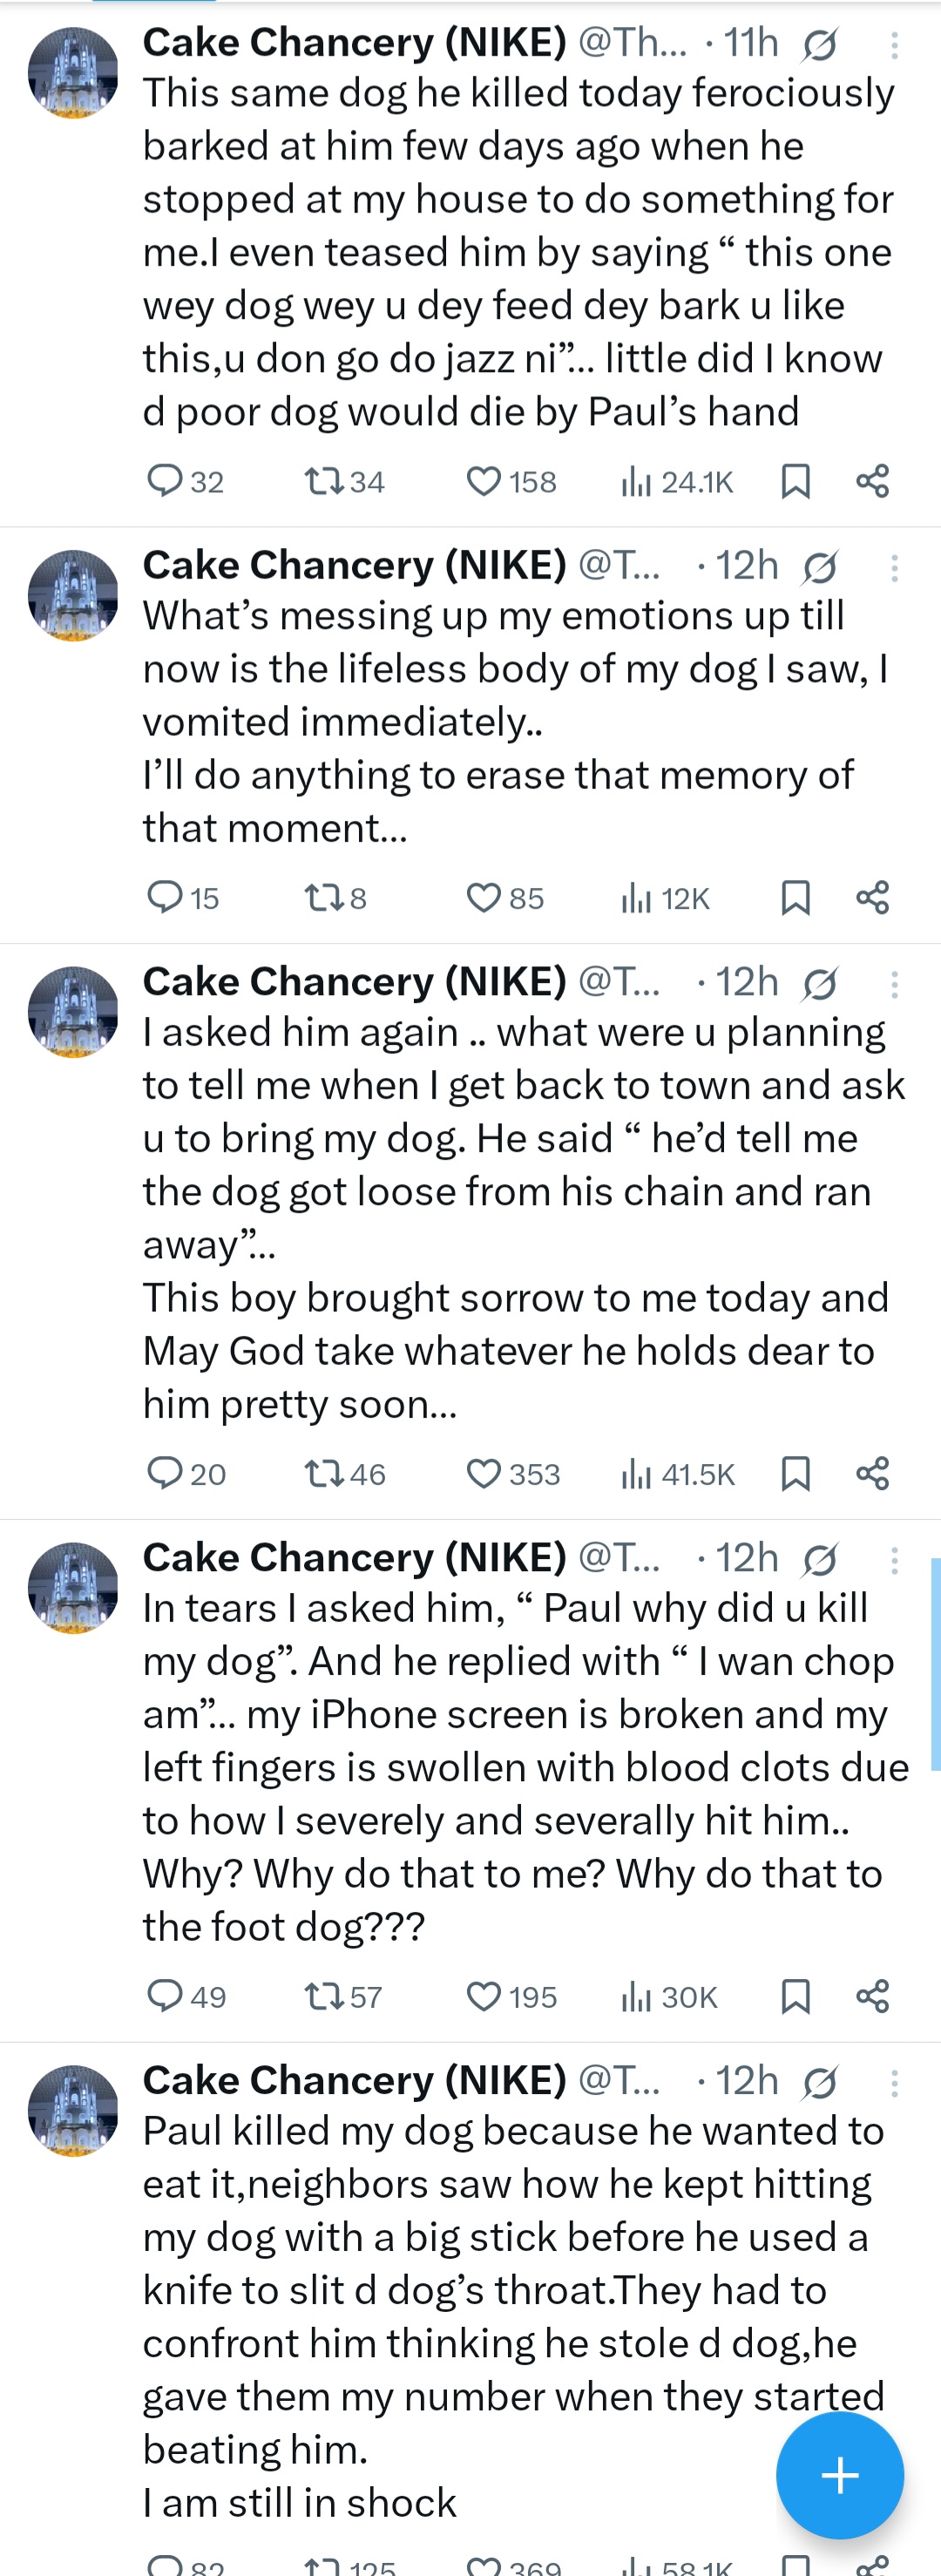
Task: Like the tweet with 85 likes
Action: pos(484,897)
